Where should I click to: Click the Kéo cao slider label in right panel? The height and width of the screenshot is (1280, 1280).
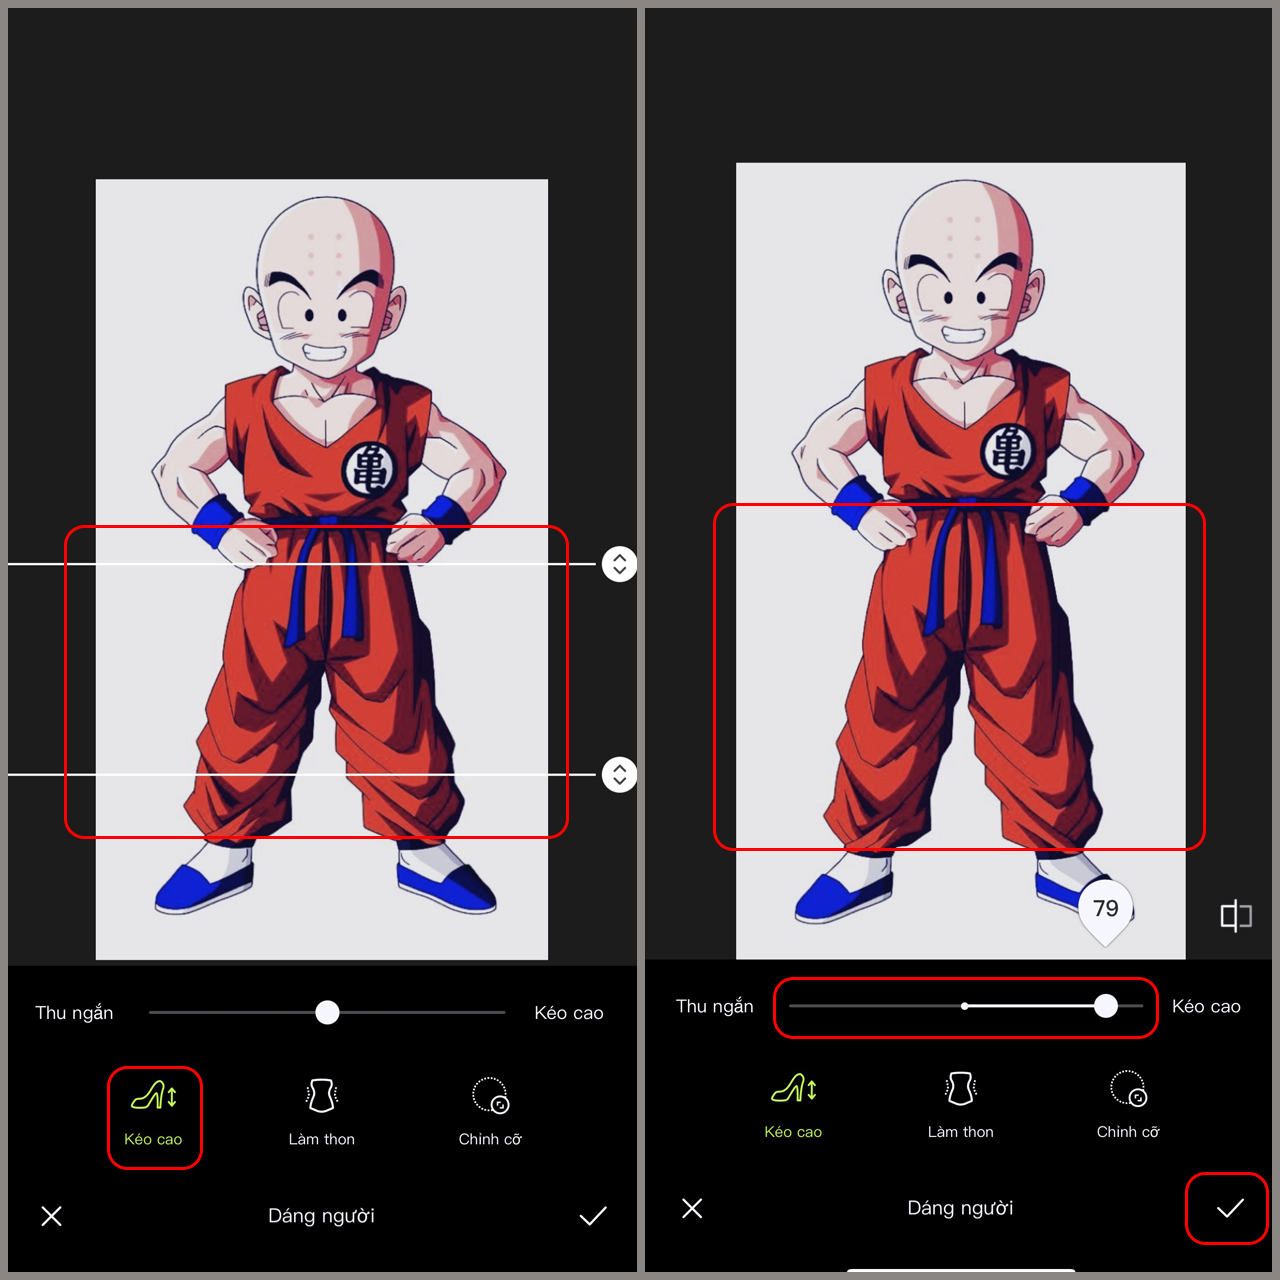[1206, 1006]
